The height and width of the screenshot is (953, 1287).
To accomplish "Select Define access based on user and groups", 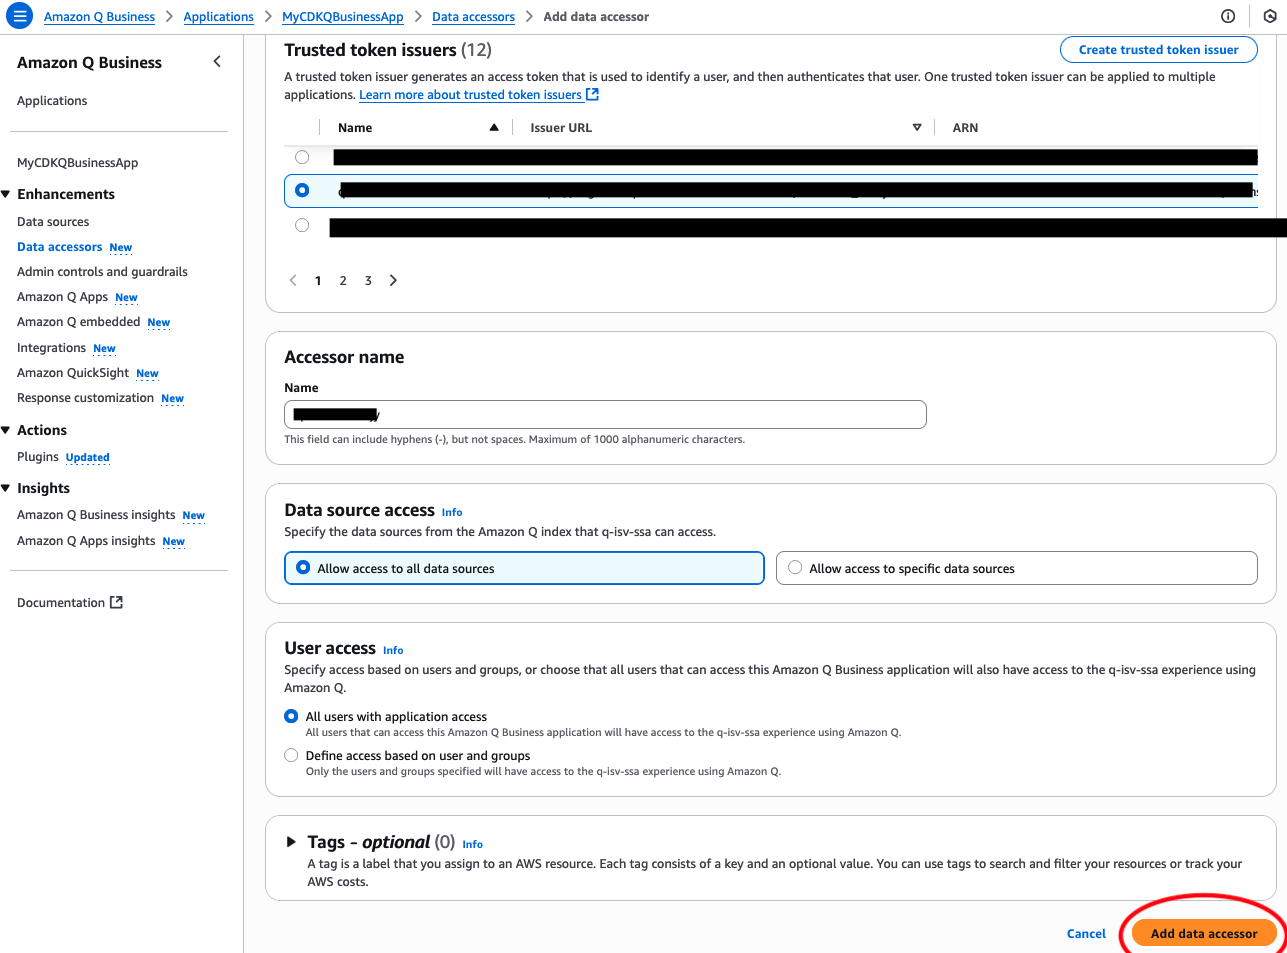I will click(291, 755).
